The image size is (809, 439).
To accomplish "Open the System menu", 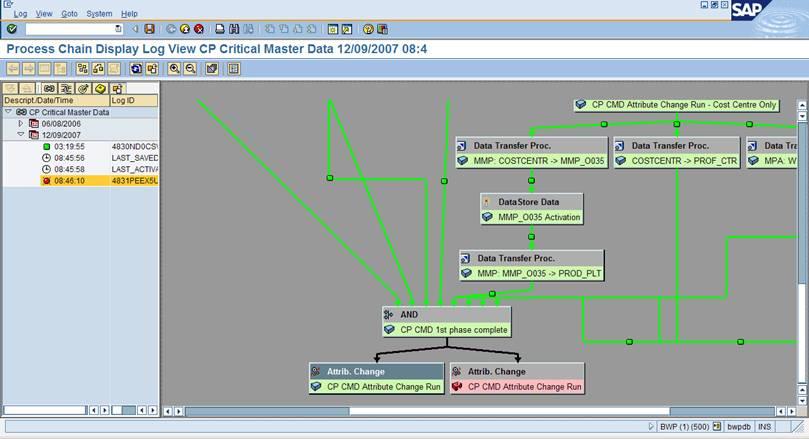I will (x=99, y=14).
